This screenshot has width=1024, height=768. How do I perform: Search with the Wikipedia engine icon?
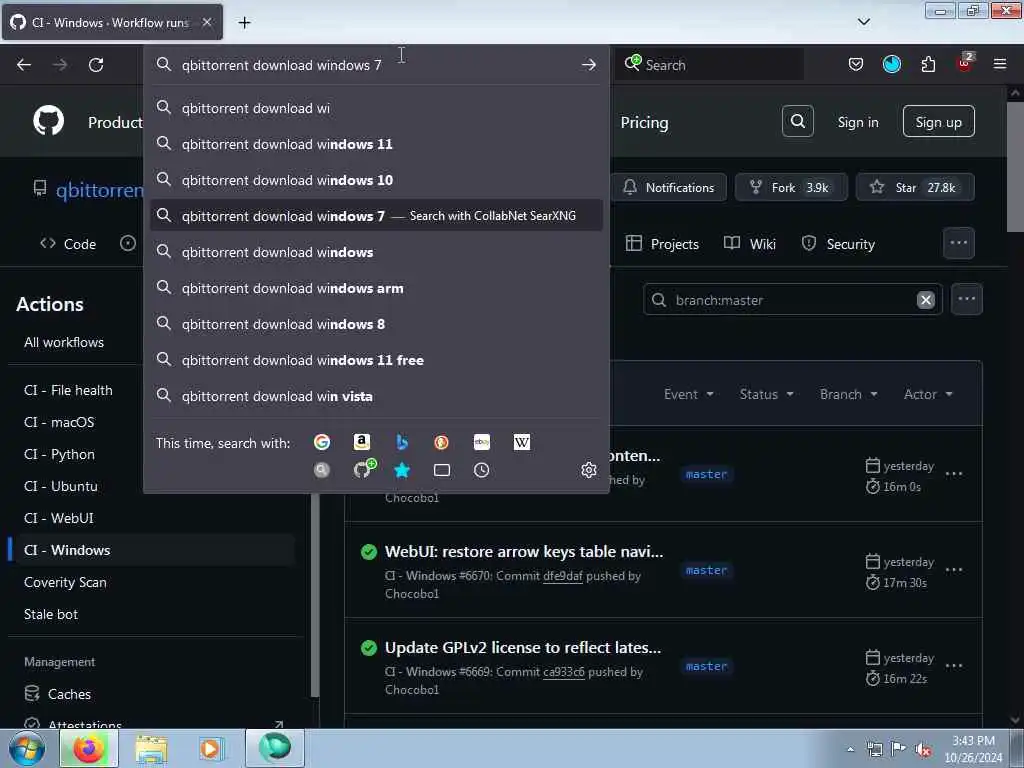[x=522, y=443]
